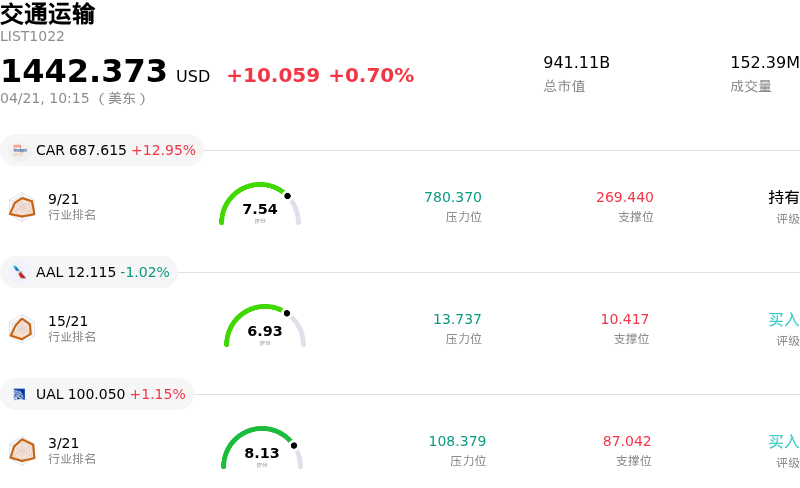
Task: Click CAR support level 269.440
Action: click(625, 197)
